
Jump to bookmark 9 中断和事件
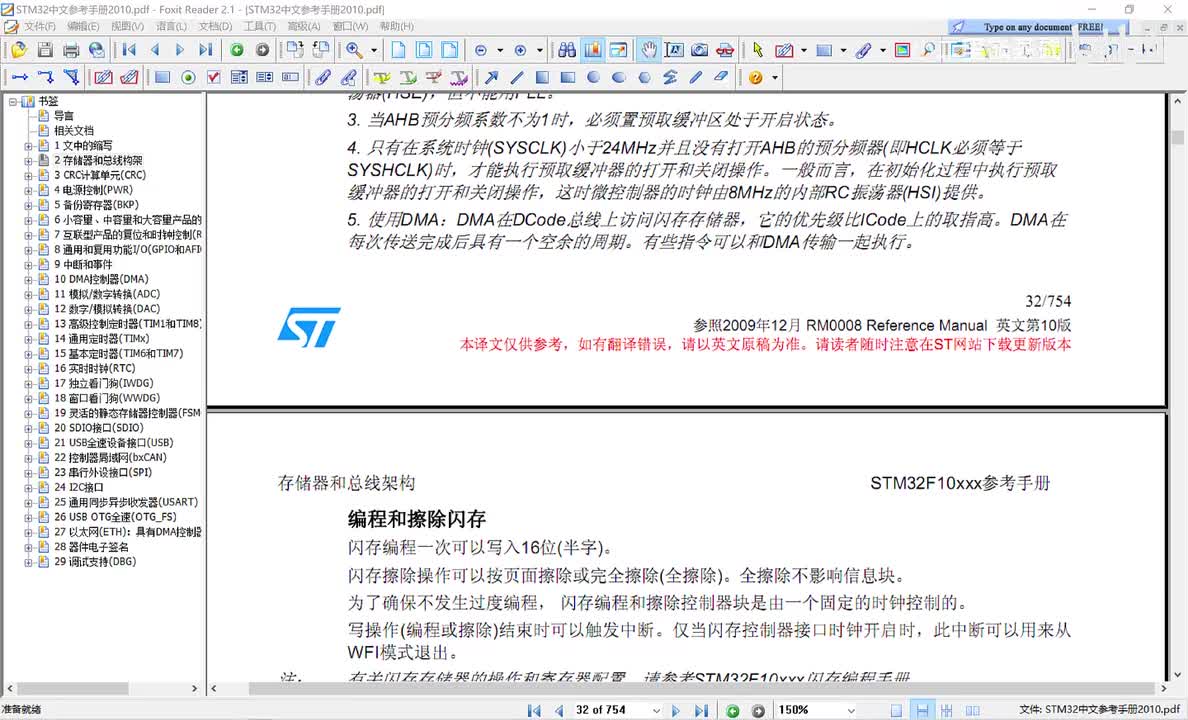pos(83,265)
